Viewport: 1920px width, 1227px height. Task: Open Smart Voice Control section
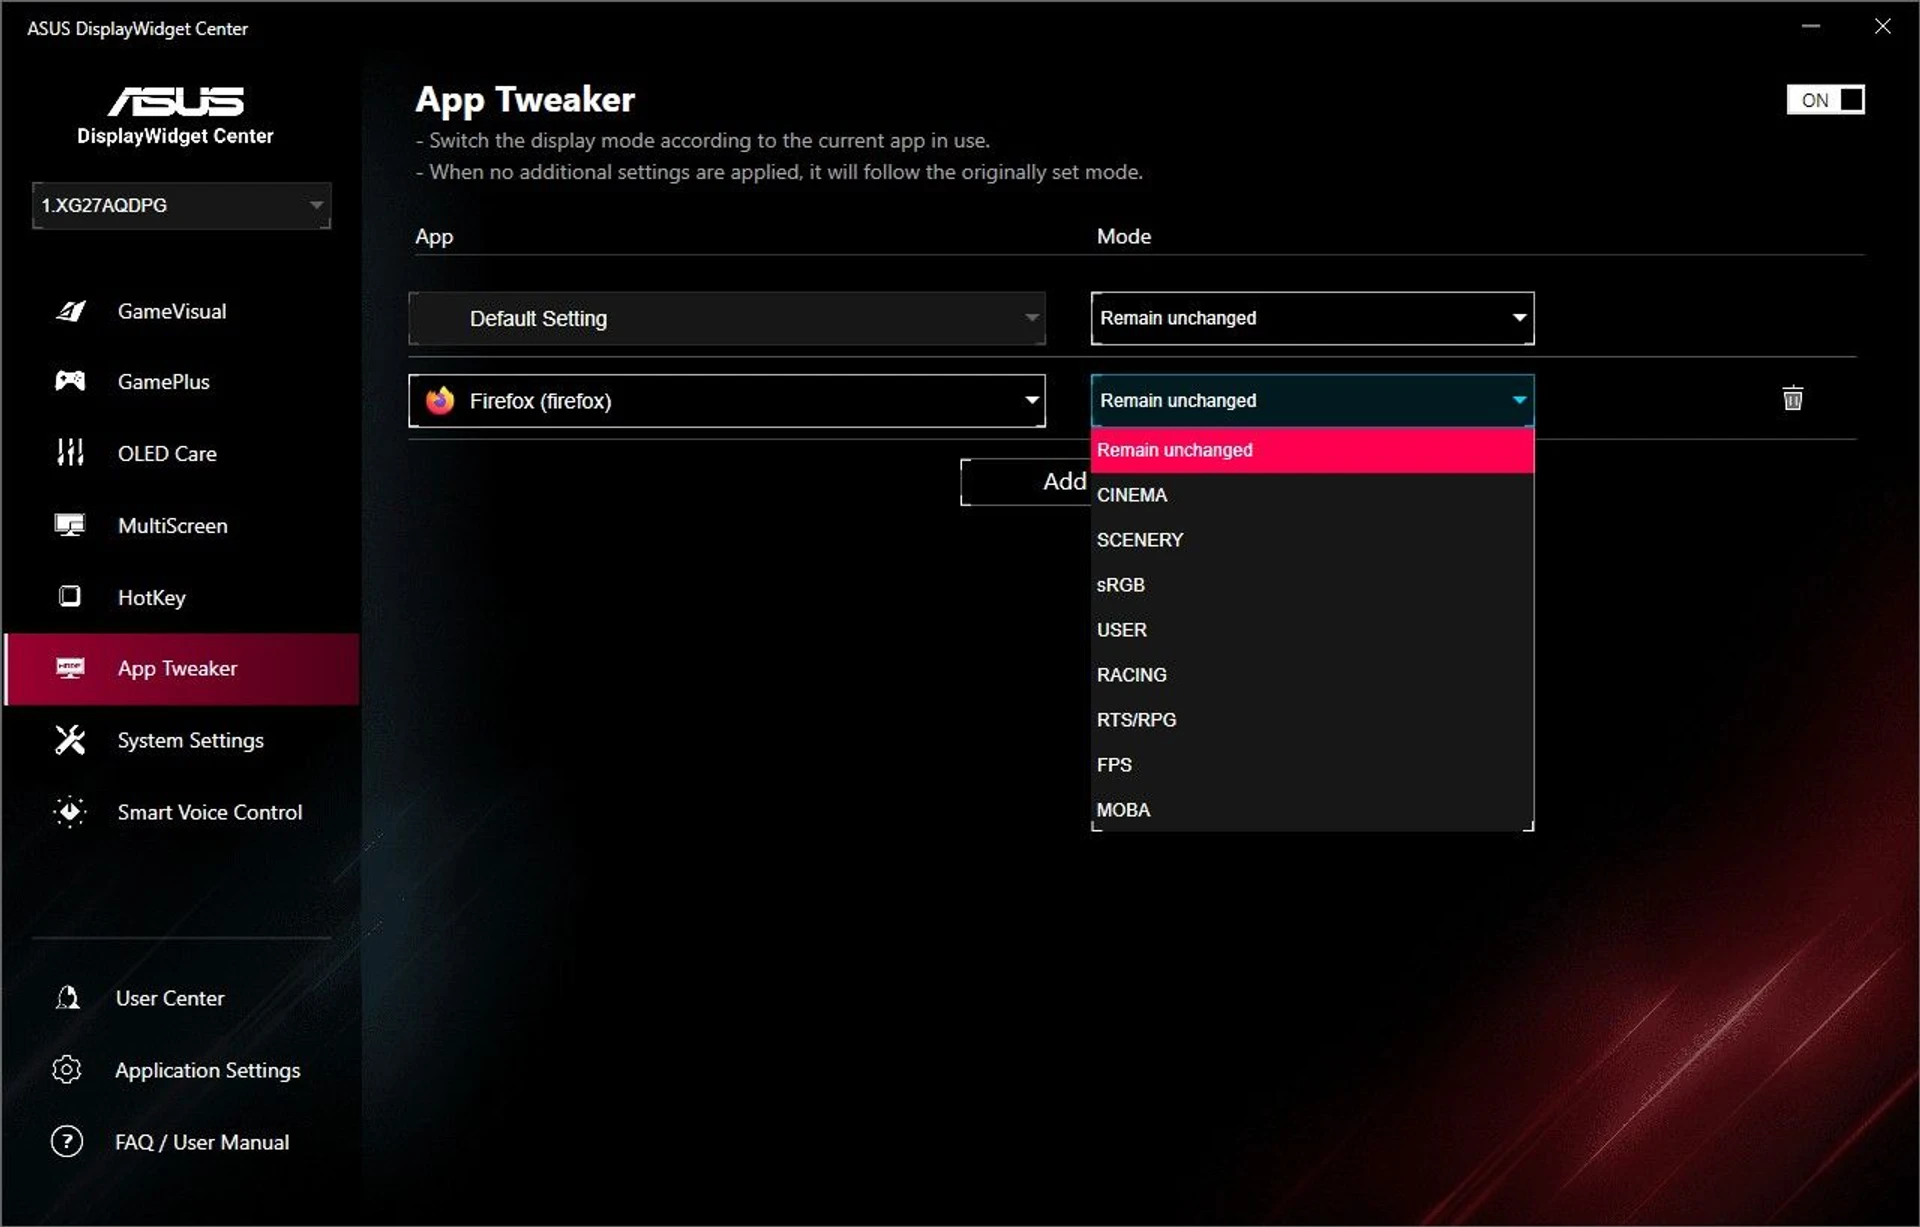[x=182, y=812]
